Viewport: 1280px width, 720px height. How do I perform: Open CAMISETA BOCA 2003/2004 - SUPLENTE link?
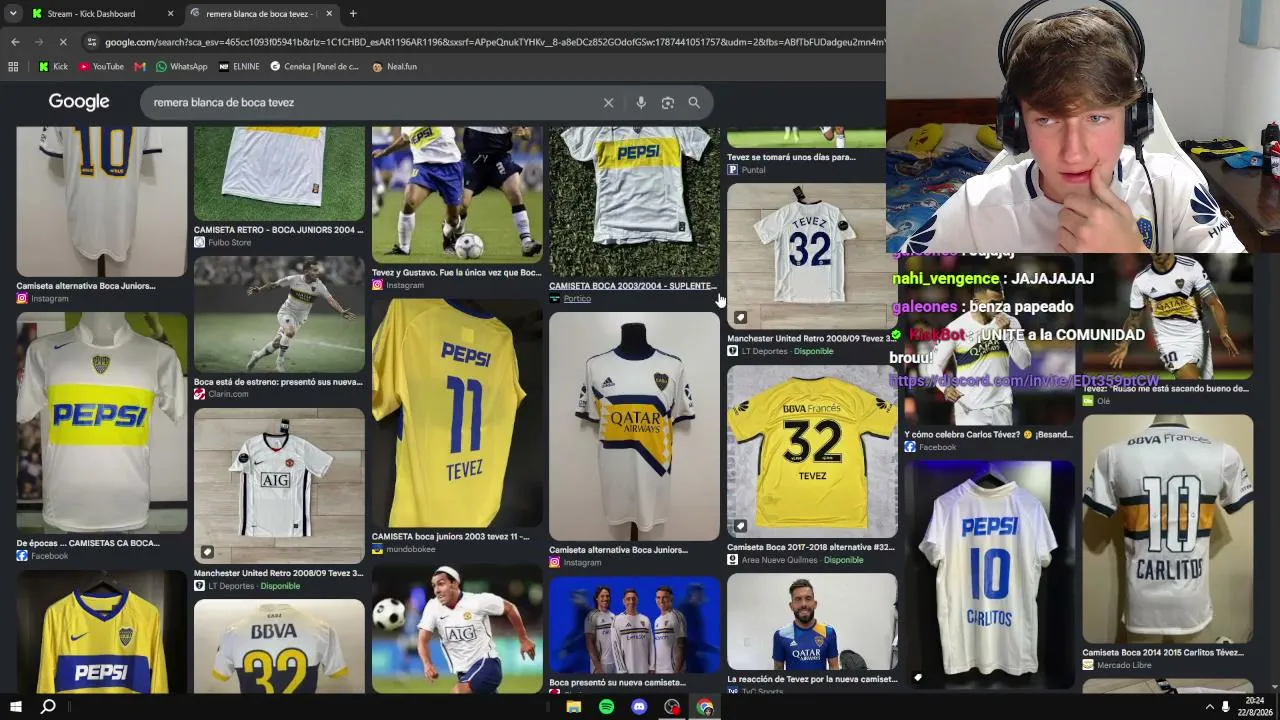coord(633,286)
